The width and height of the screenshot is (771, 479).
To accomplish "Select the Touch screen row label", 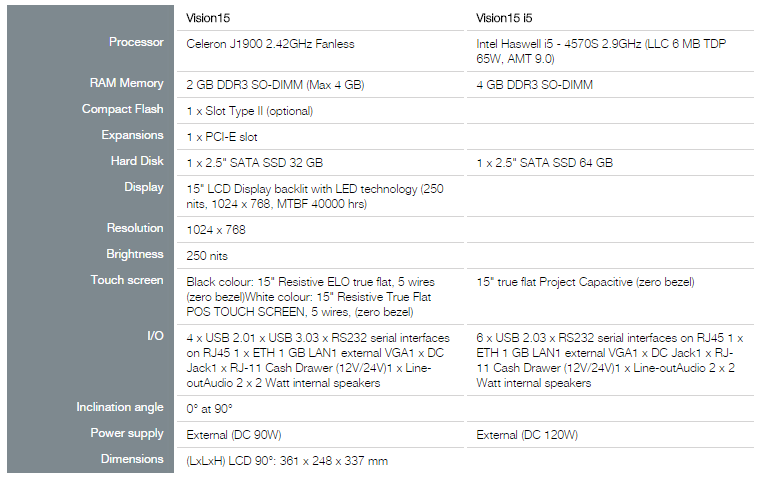I will pos(126,280).
